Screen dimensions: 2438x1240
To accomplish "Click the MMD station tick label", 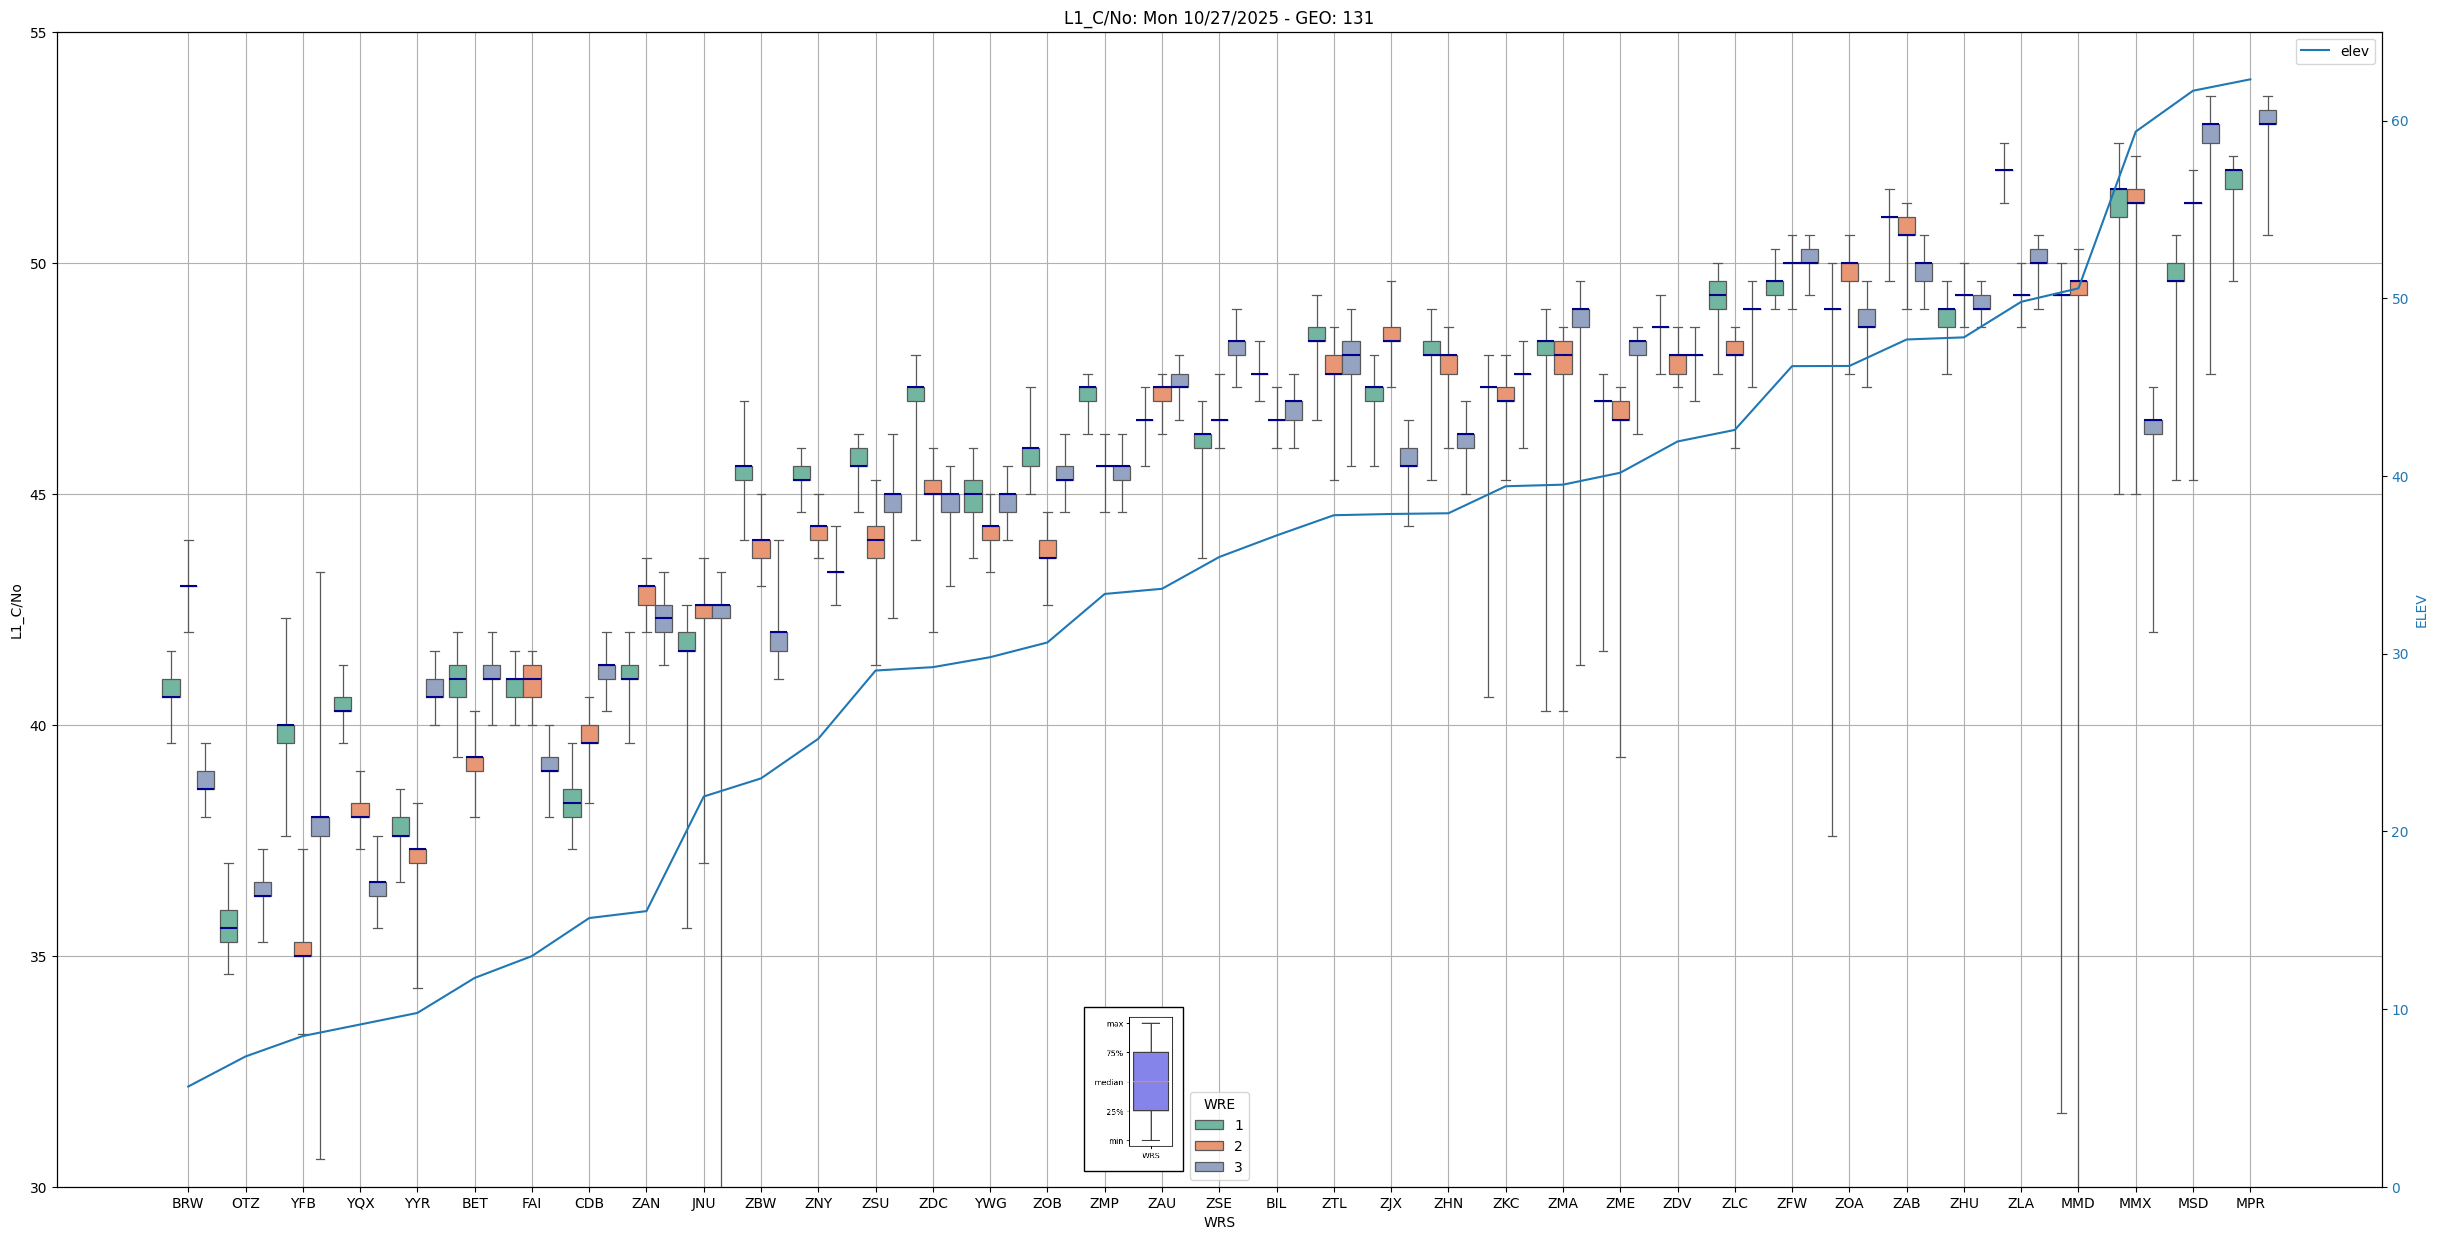I will [2078, 1203].
